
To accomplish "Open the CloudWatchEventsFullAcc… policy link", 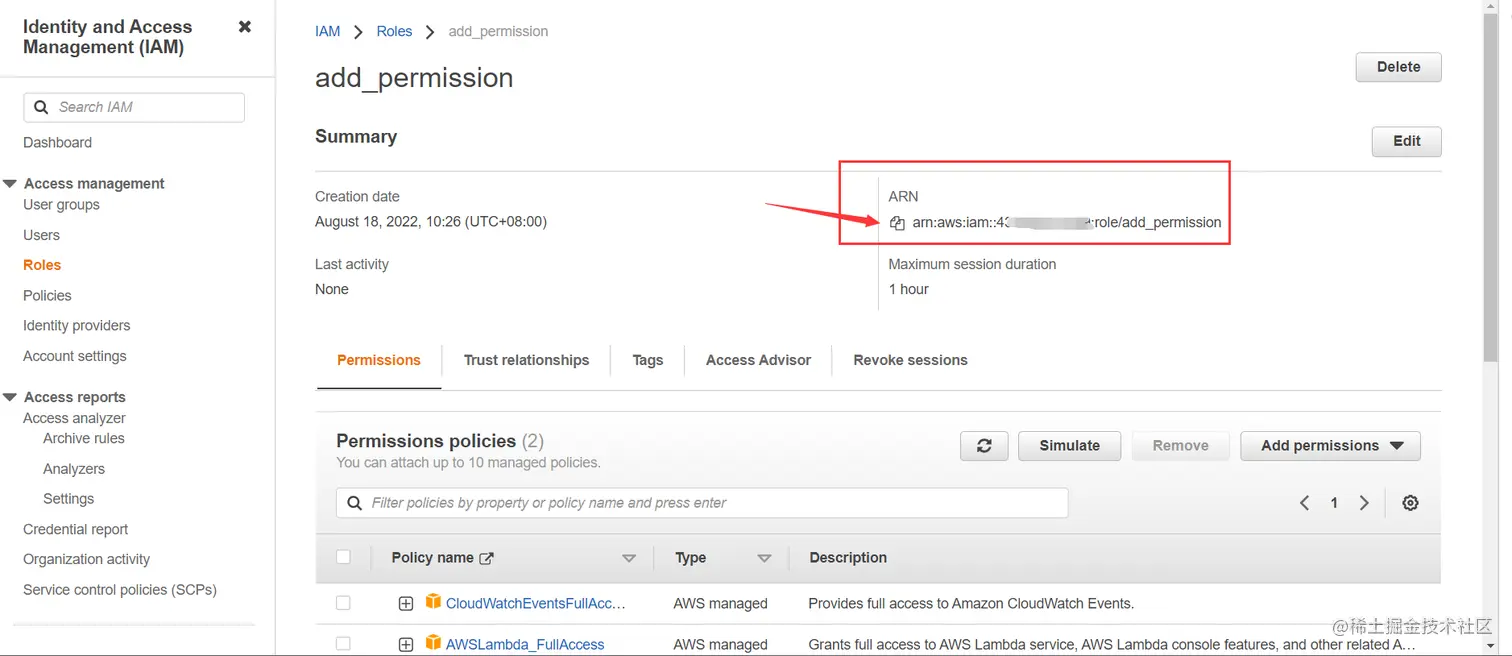I will pyautogui.click(x=536, y=603).
